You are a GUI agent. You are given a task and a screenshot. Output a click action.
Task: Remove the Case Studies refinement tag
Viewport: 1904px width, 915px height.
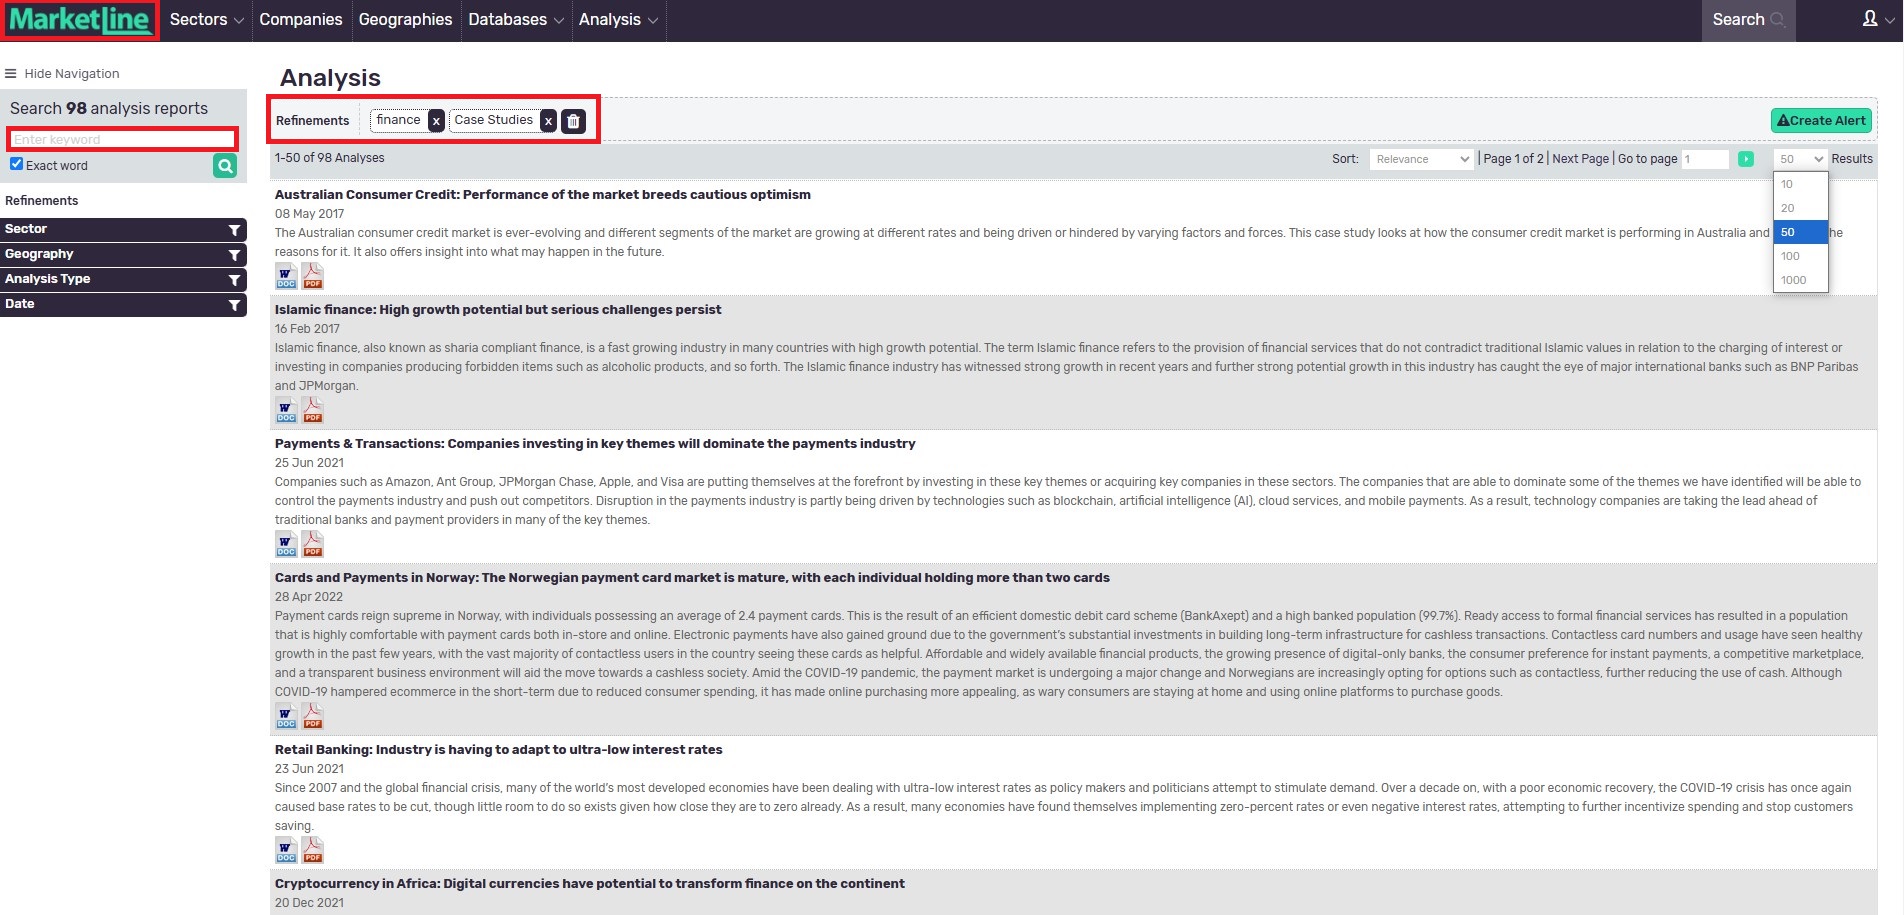pos(548,121)
